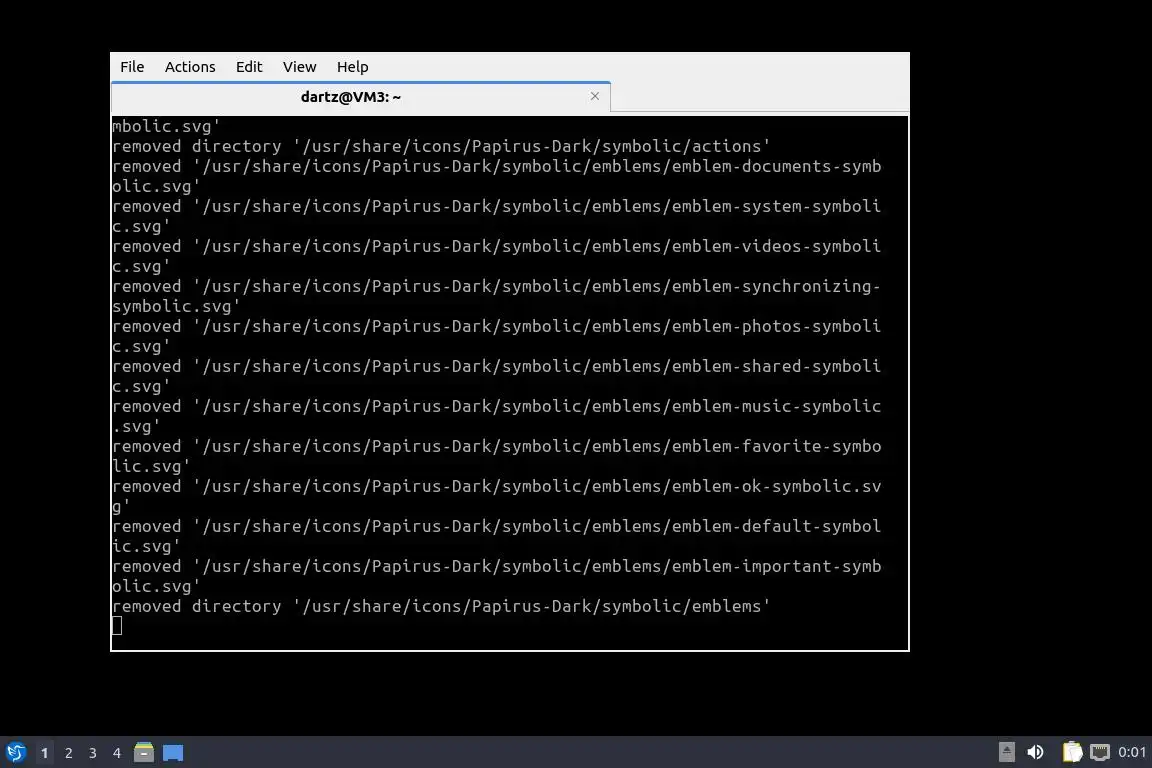Viewport: 1152px width, 768px height.
Task: Click the line "removed directory ... symbolic/actions'"
Action: point(441,146)
